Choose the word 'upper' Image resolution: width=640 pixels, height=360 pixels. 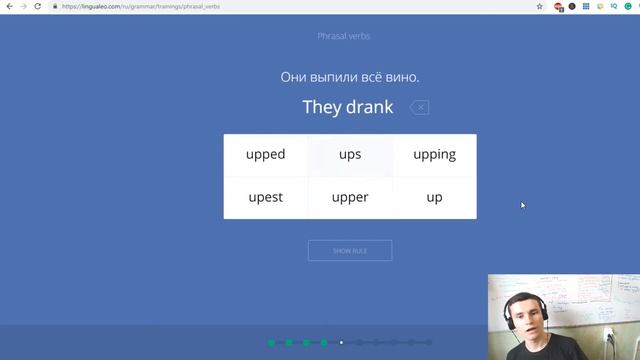point(350,198)
